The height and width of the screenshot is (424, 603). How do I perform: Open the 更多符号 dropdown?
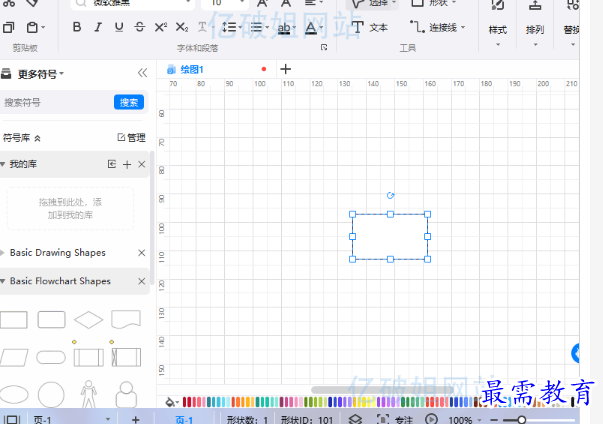click(x=41, y=74)
